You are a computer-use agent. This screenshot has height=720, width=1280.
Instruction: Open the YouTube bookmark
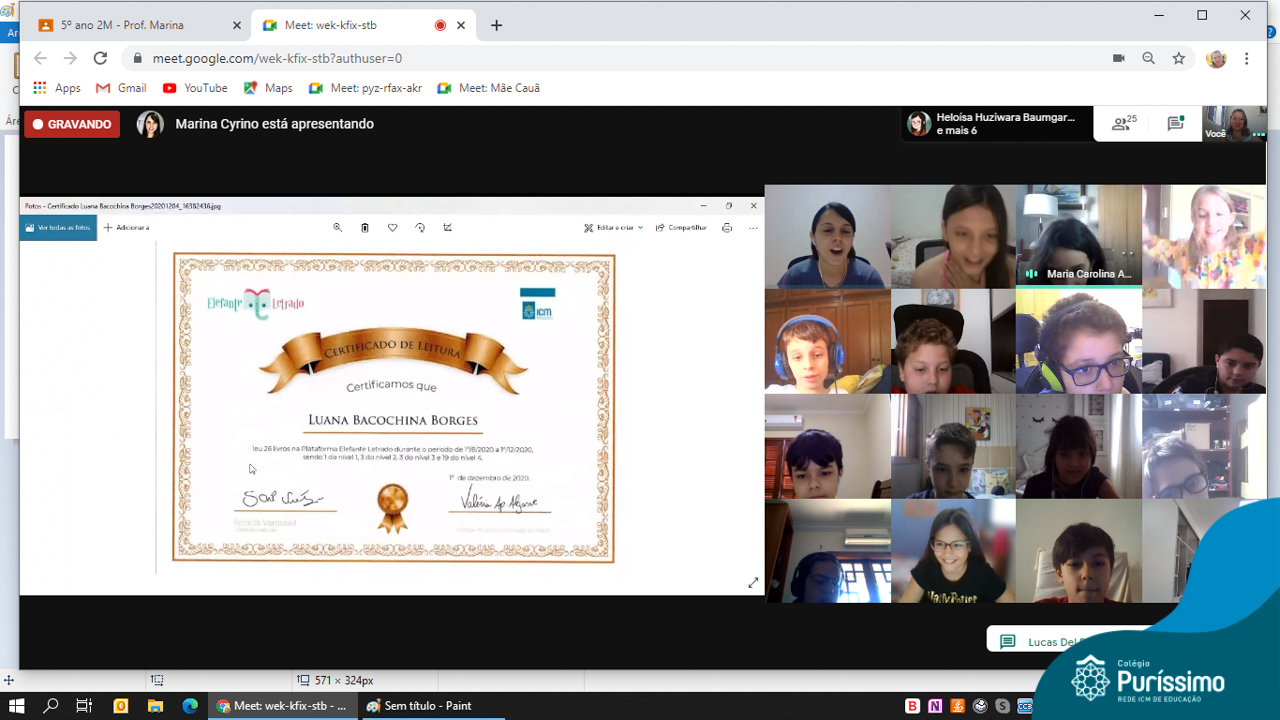195,88
